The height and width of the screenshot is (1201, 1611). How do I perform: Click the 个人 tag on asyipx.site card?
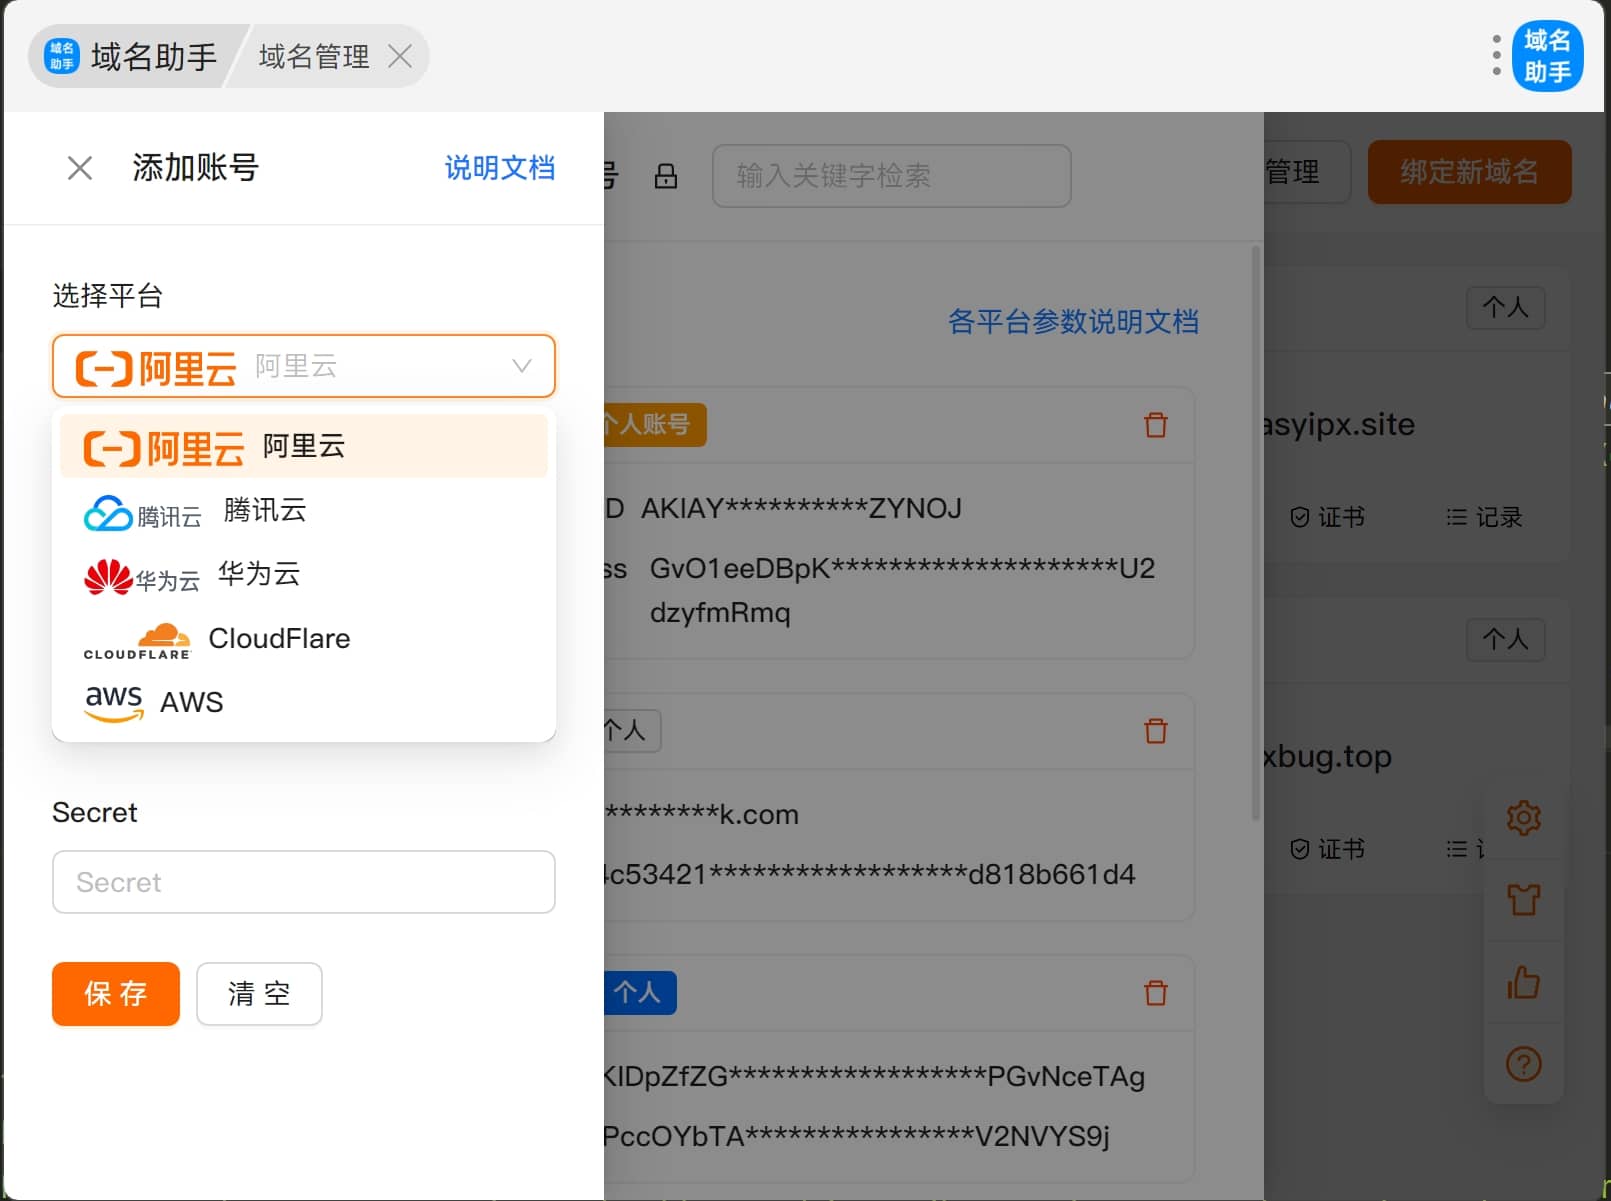pyautogui.click(x=1506, y=307)
